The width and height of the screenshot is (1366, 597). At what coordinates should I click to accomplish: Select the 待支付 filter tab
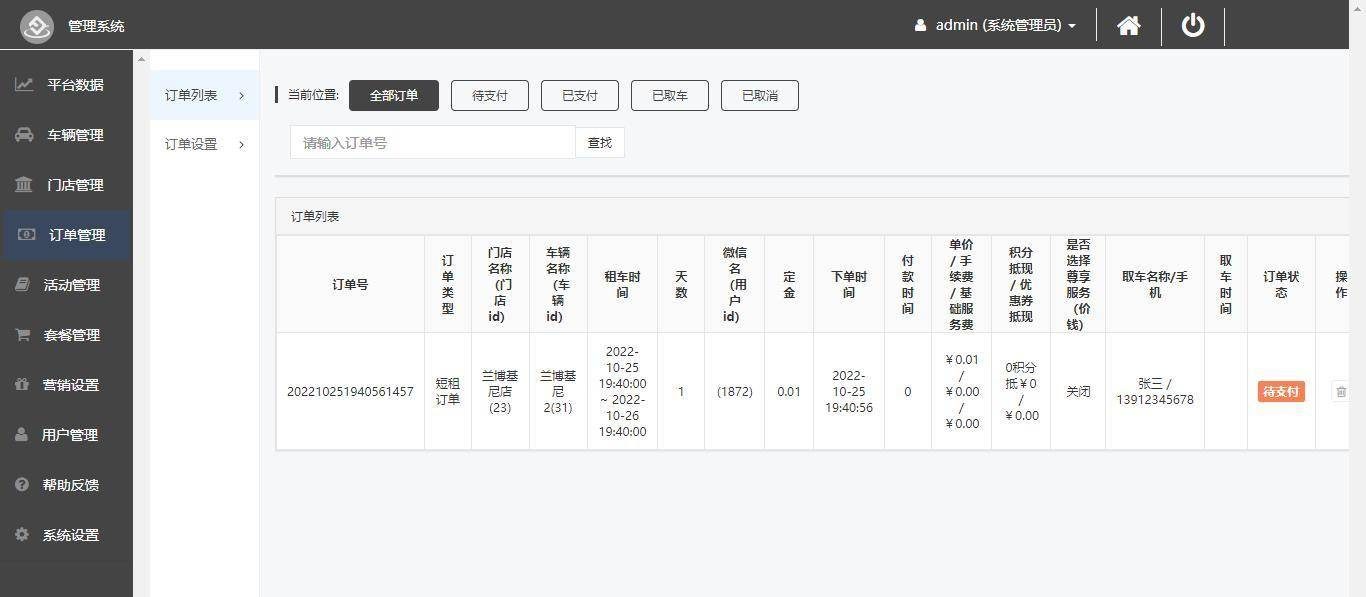[x=490, y=96]
